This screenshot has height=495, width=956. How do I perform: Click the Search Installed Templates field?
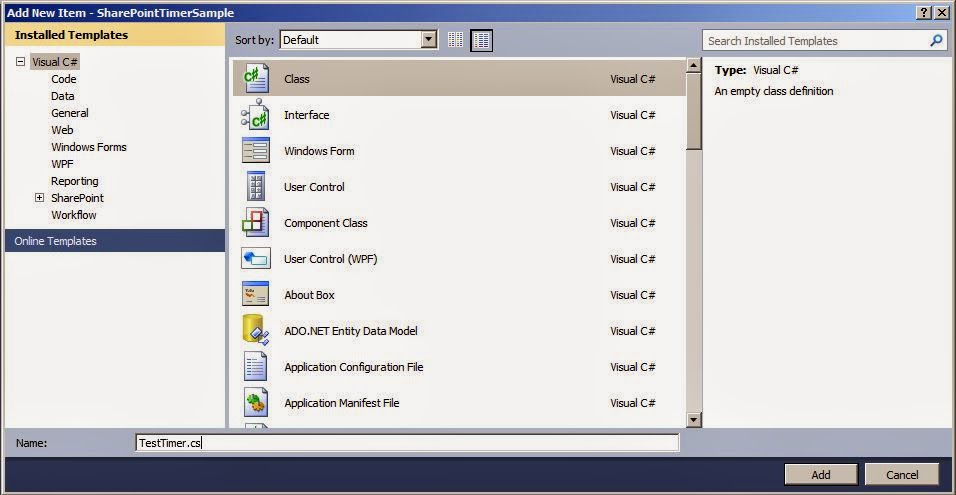[815, 41]
